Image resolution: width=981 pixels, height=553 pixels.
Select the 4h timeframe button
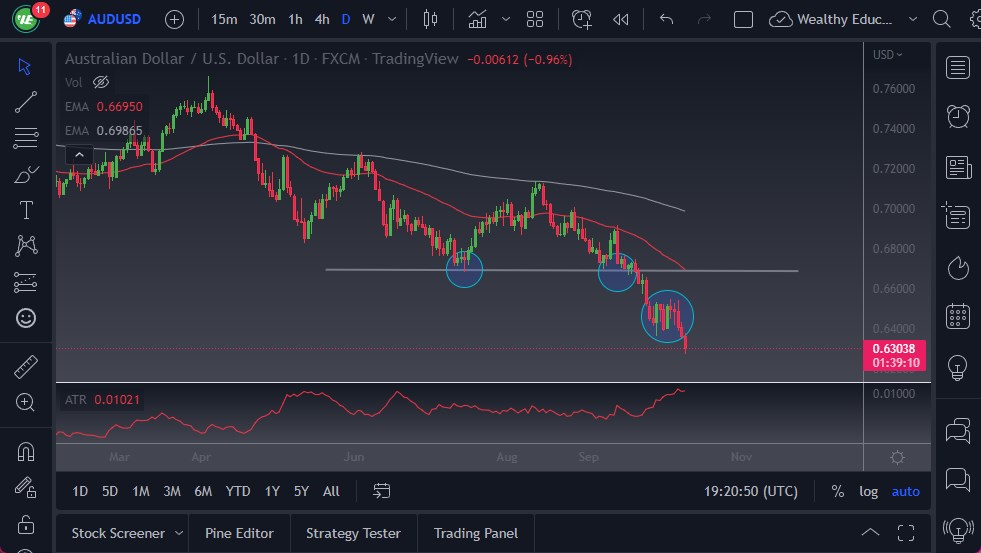pyautogui.click(x=321, y=19)
